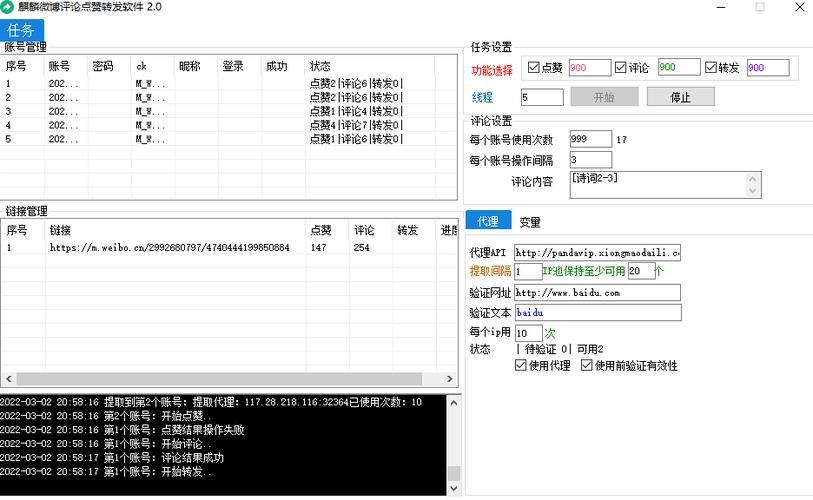Click the 147 likes cell

click(318, 248)
